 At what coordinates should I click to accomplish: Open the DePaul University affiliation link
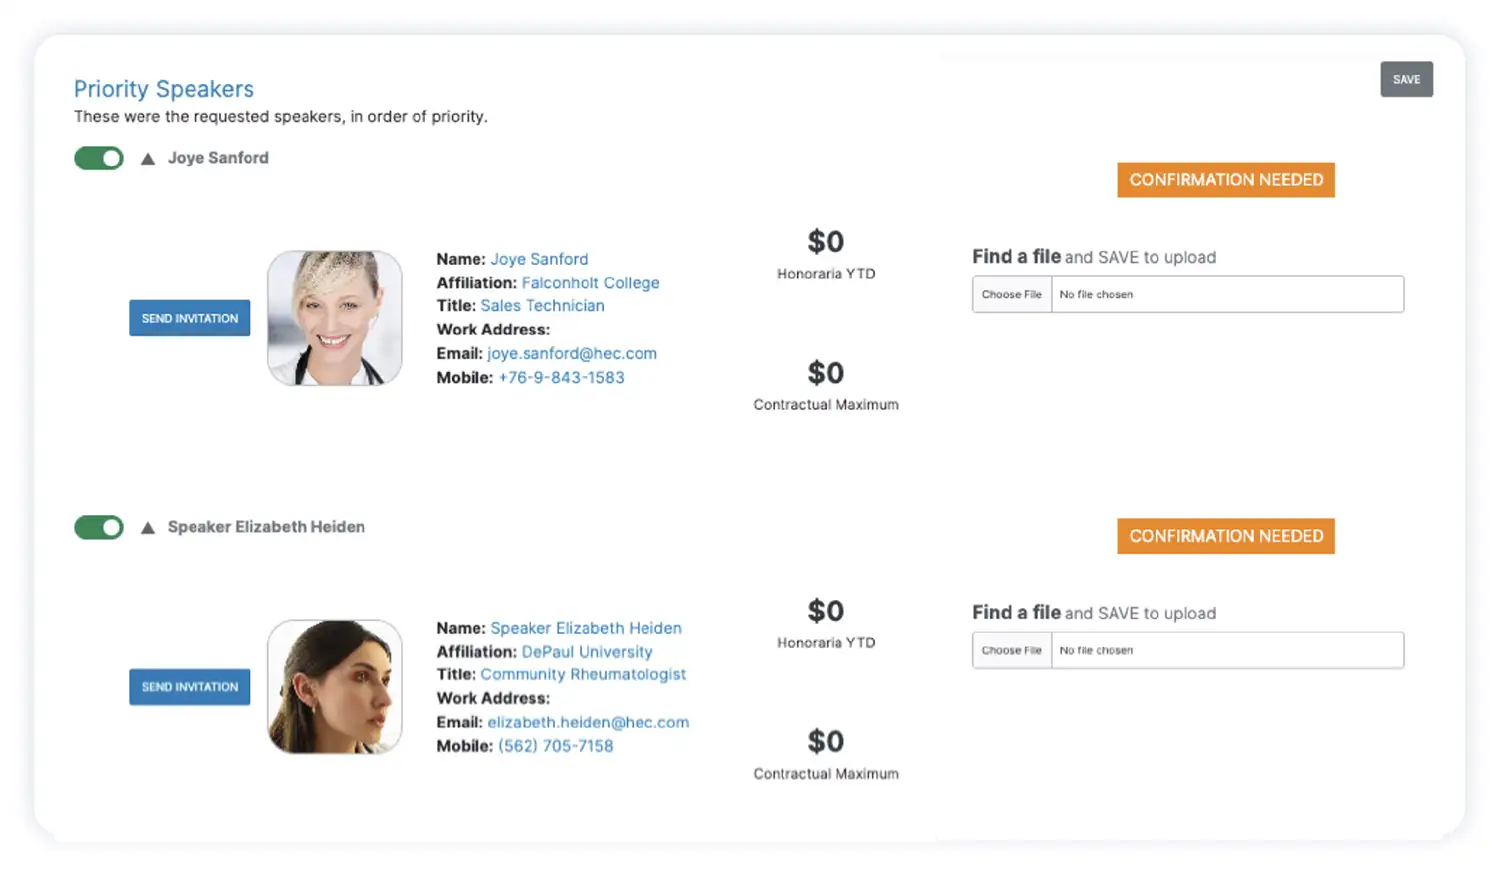[x=587, y=652]
